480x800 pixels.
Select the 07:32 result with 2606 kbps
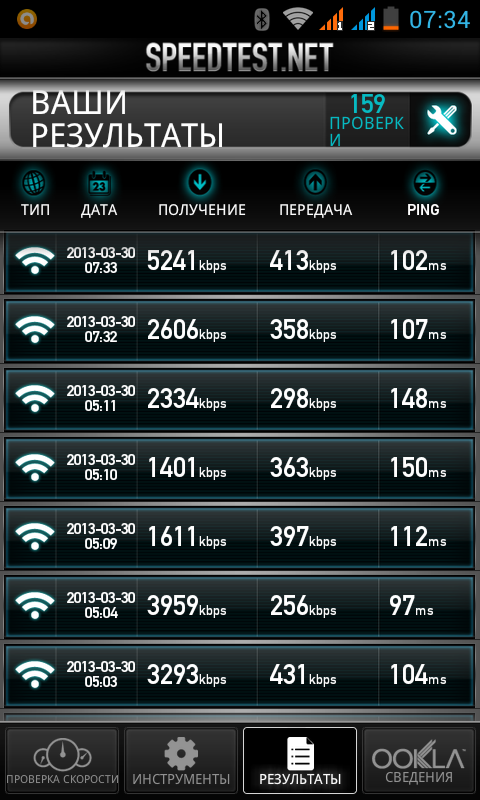pos(240,331)
